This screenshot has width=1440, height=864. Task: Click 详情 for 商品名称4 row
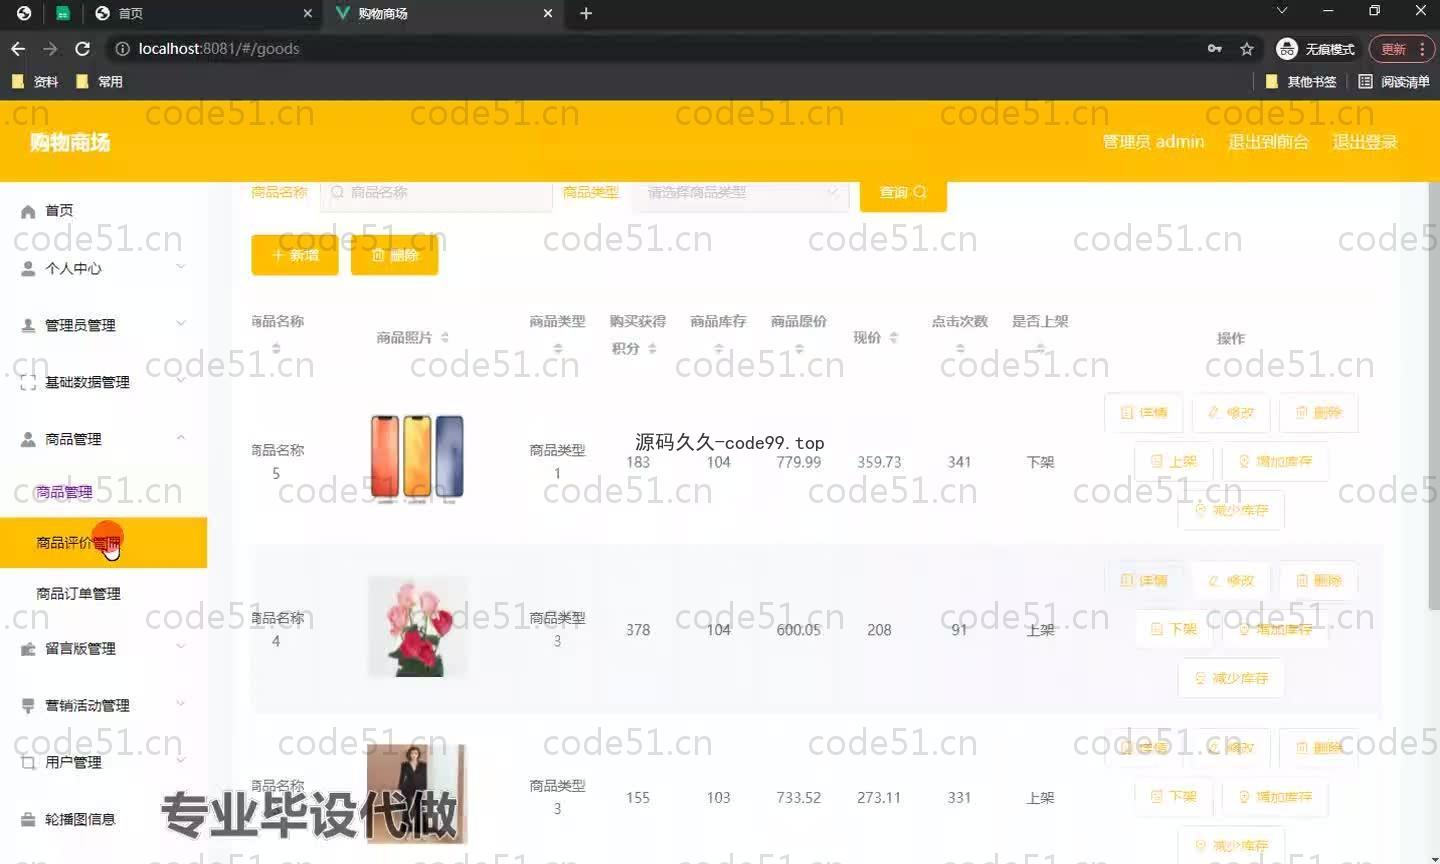click(1144, 580)
